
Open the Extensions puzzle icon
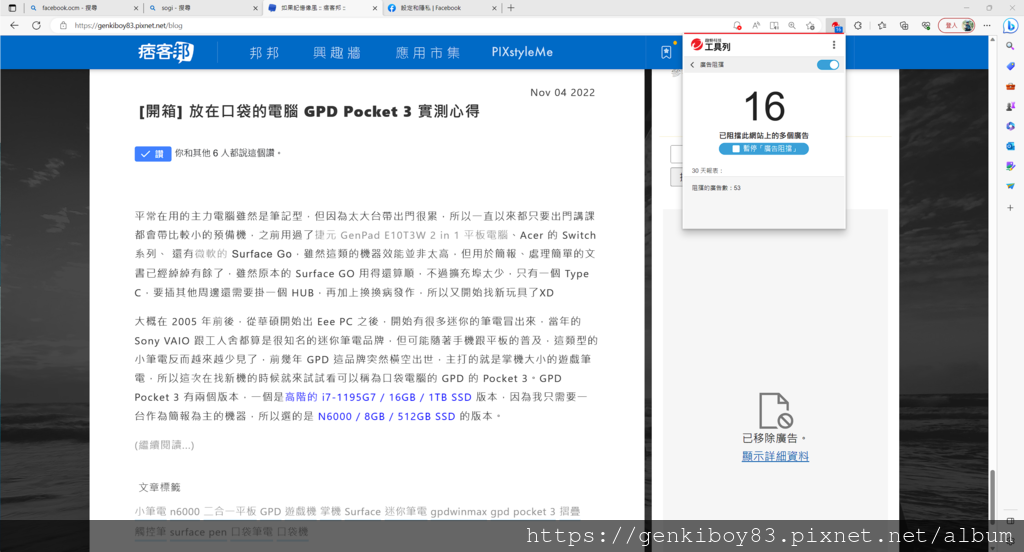[x=858, y=25]
